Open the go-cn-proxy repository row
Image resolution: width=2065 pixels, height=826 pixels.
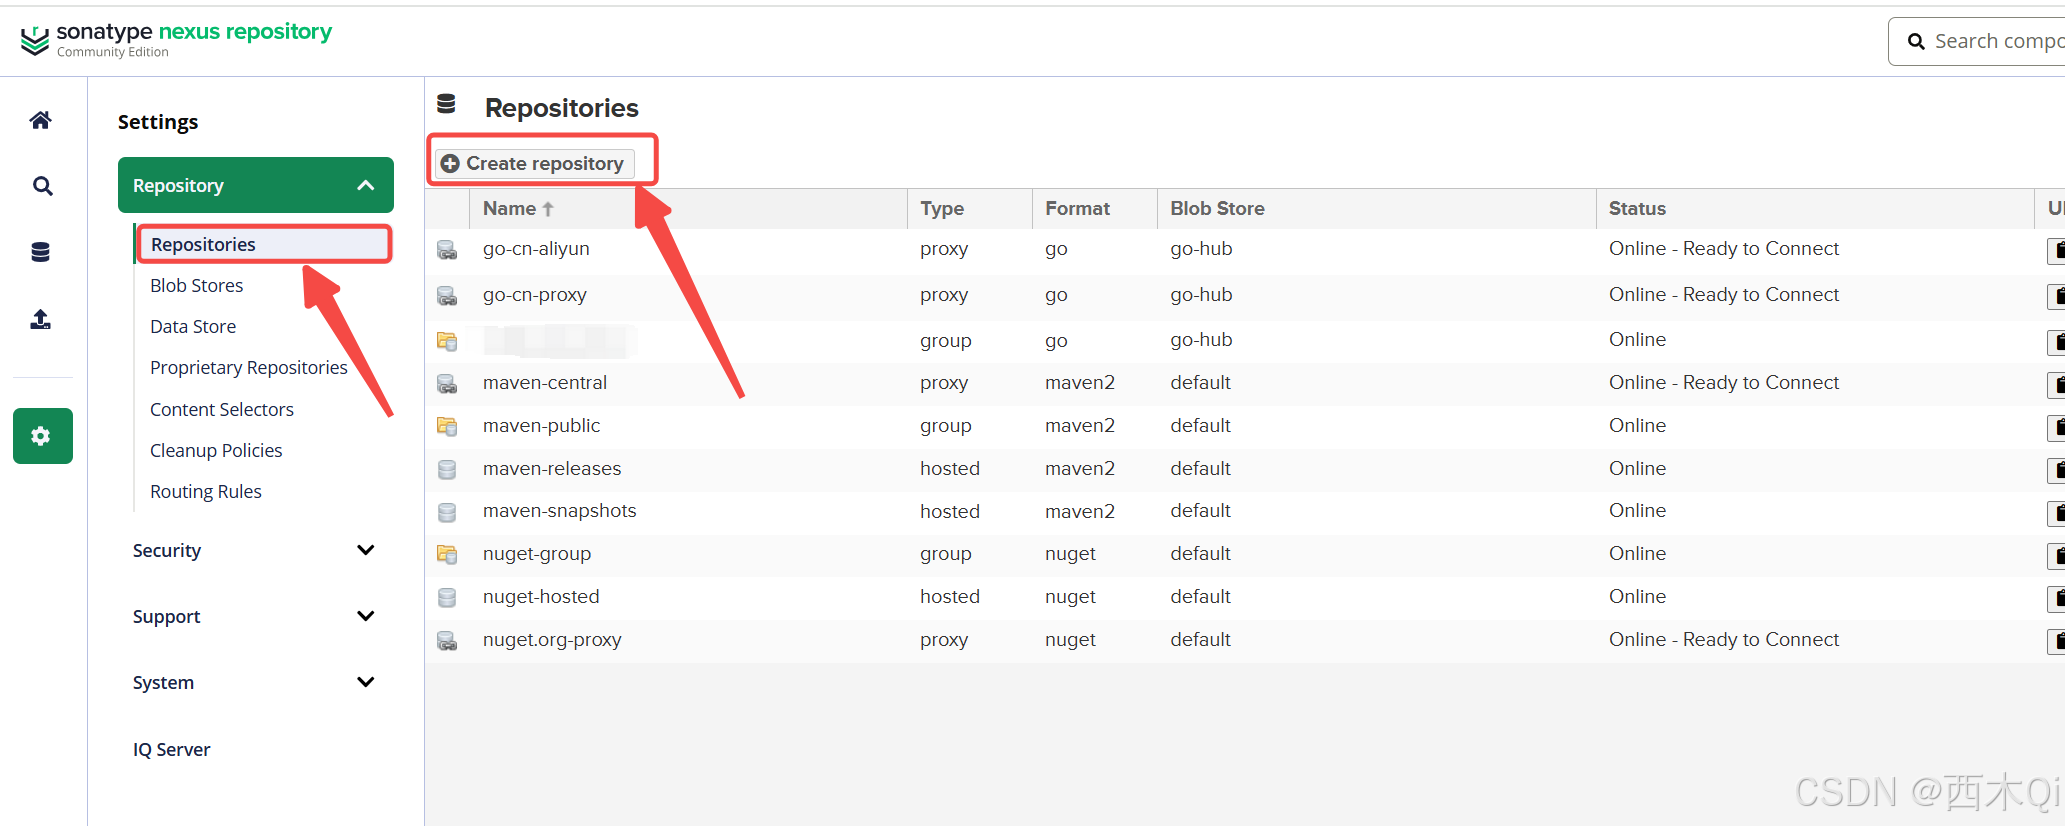(1245, 296)
